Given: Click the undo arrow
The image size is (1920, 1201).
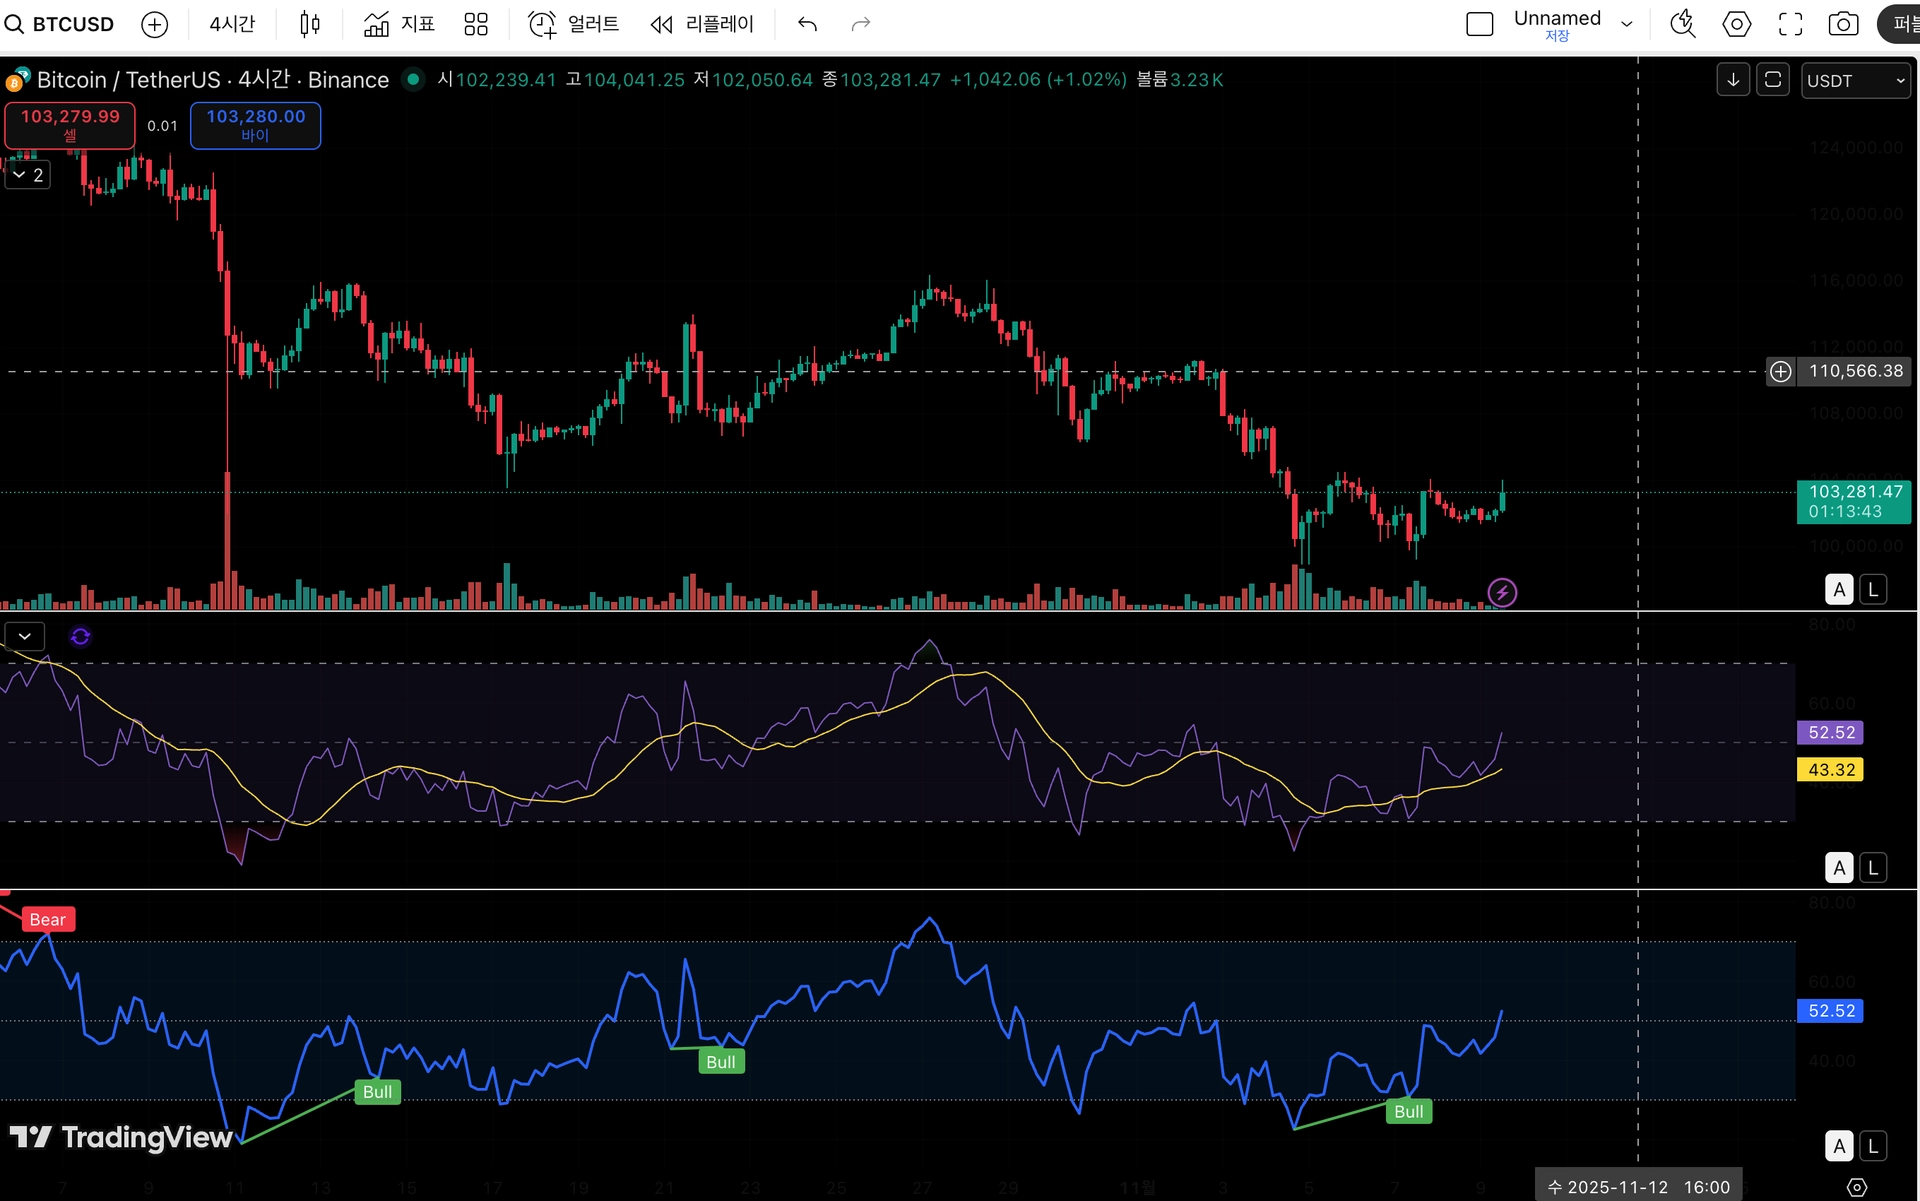Looking at the screenshot, I should (808, 24).
